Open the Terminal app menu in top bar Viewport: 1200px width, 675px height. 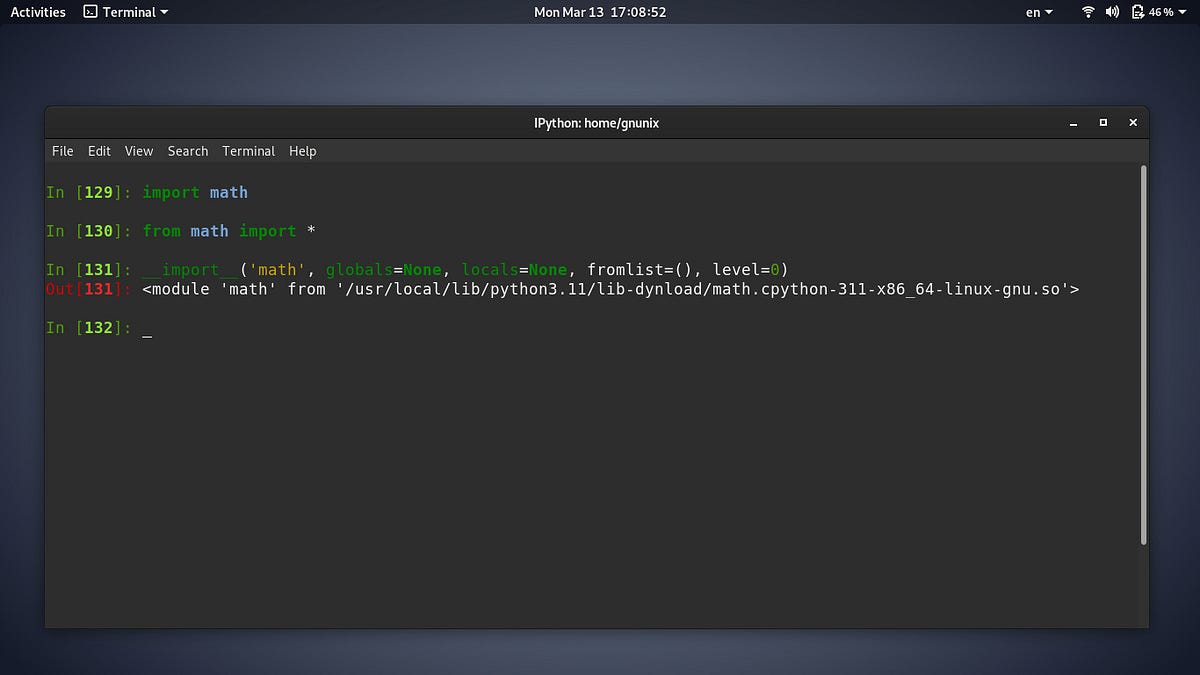pos(126,12)
